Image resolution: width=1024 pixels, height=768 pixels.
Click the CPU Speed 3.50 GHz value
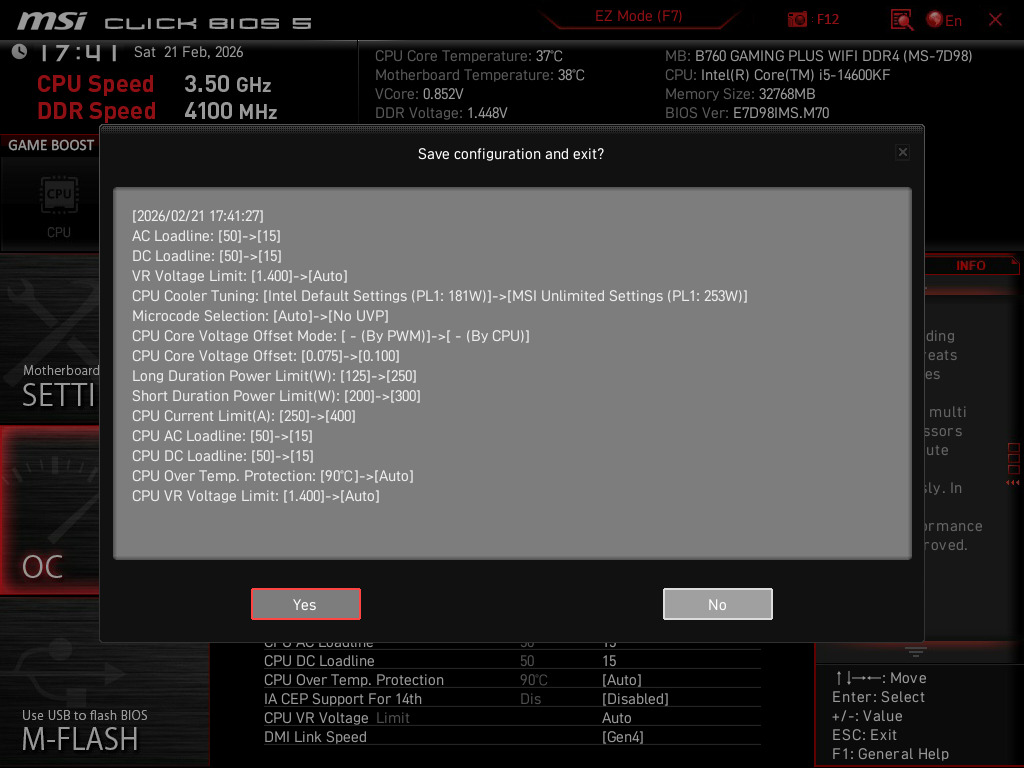tap(227, 84)
